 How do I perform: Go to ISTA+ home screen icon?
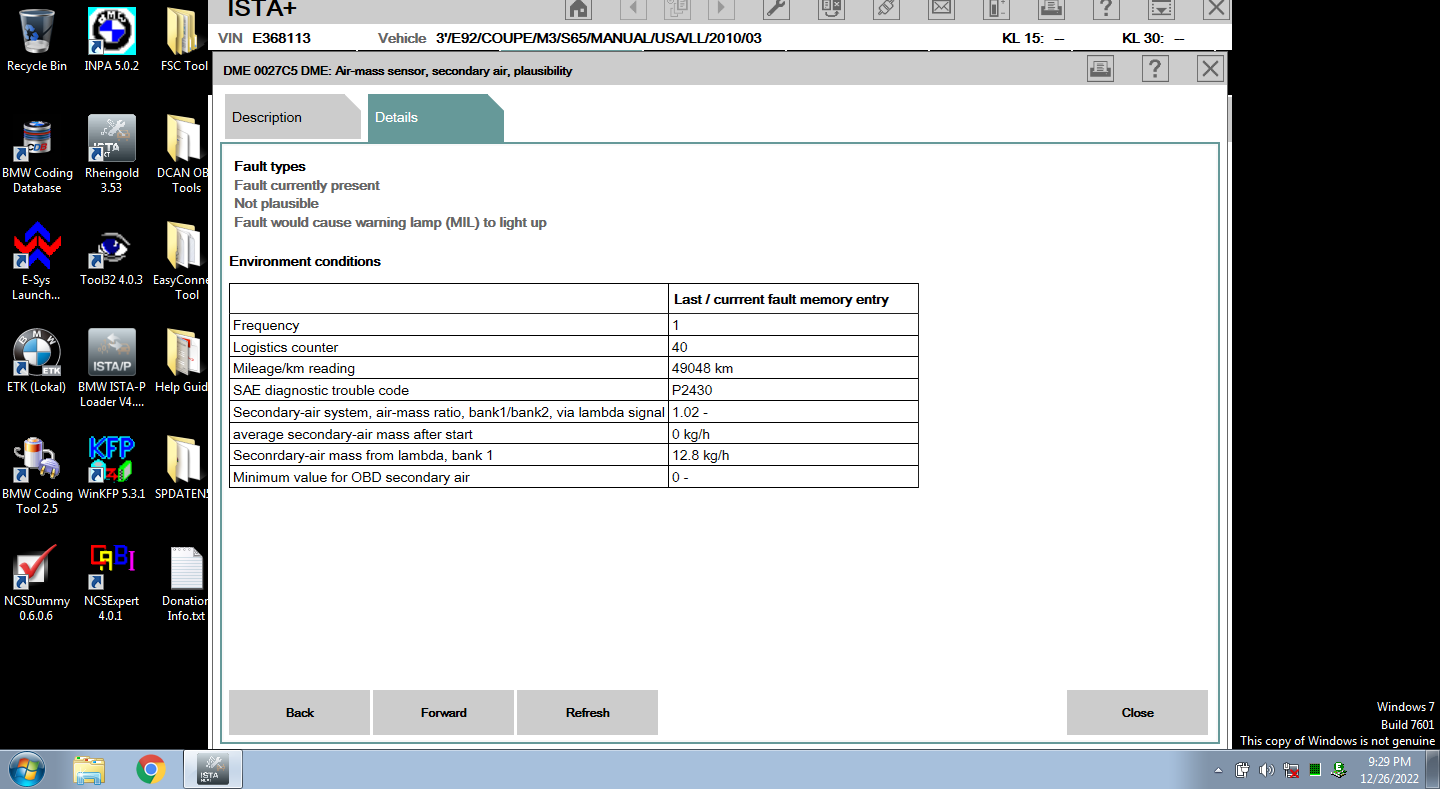click(578, 9)
